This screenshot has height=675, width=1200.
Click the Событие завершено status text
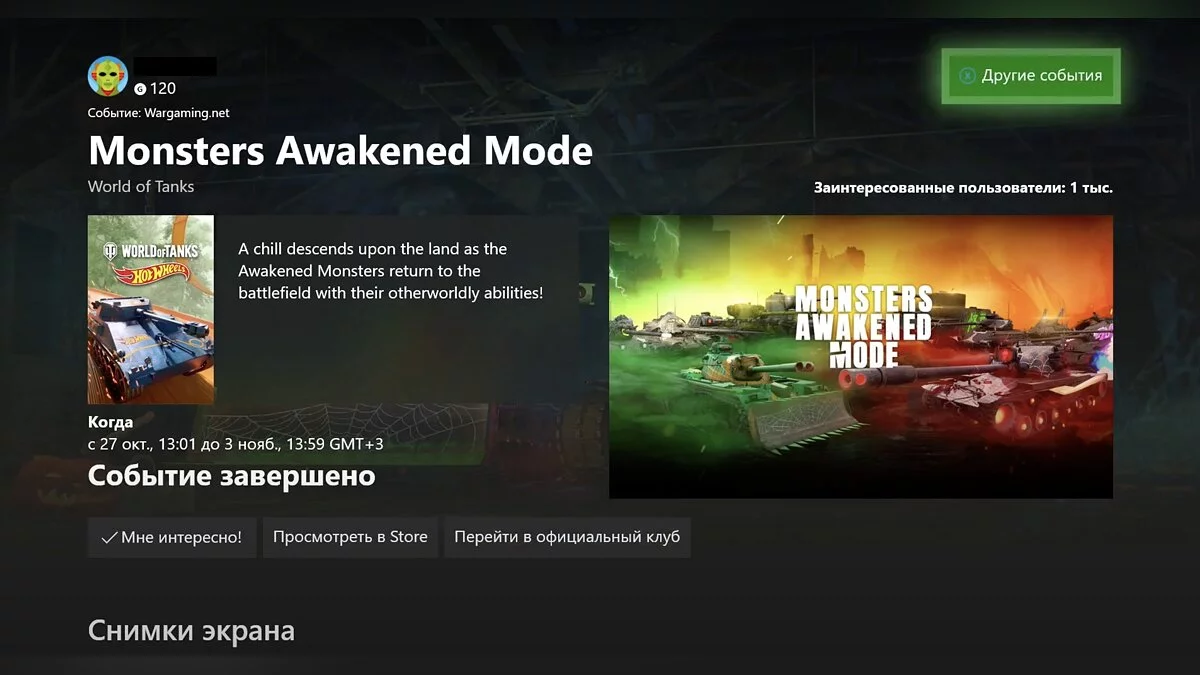coord(231,476)
